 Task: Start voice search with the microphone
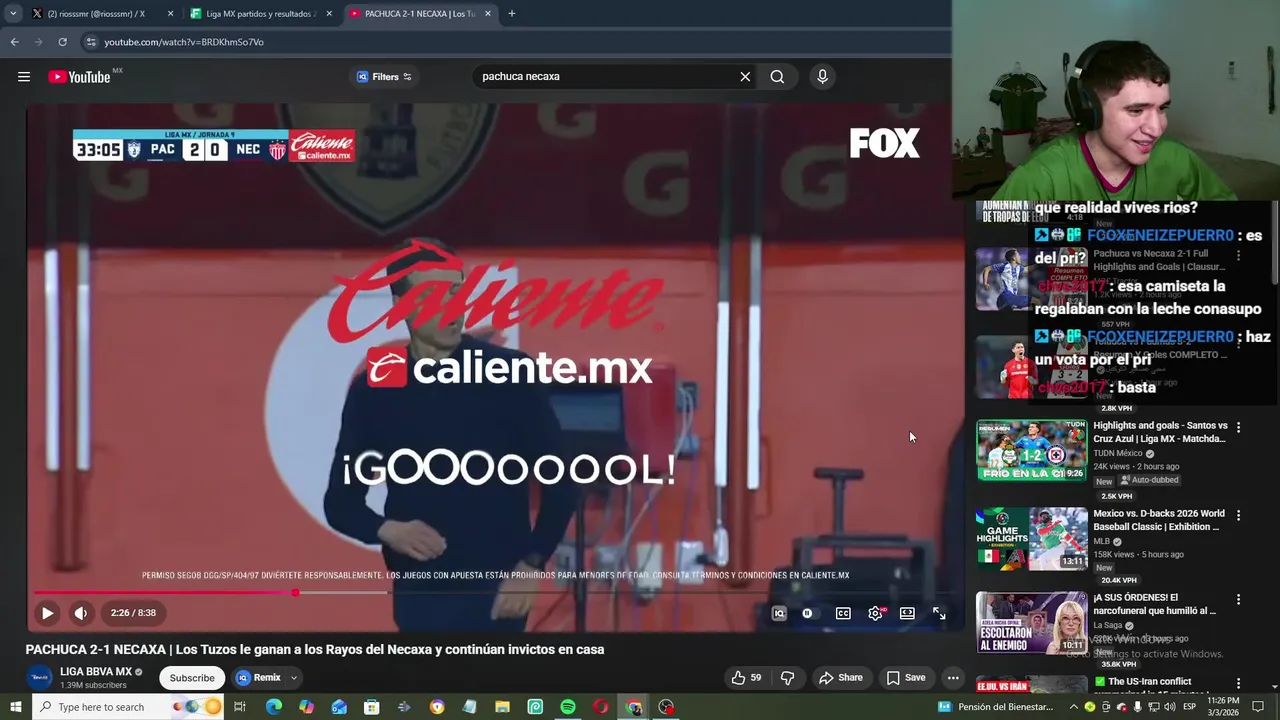[x=822, y=77]
